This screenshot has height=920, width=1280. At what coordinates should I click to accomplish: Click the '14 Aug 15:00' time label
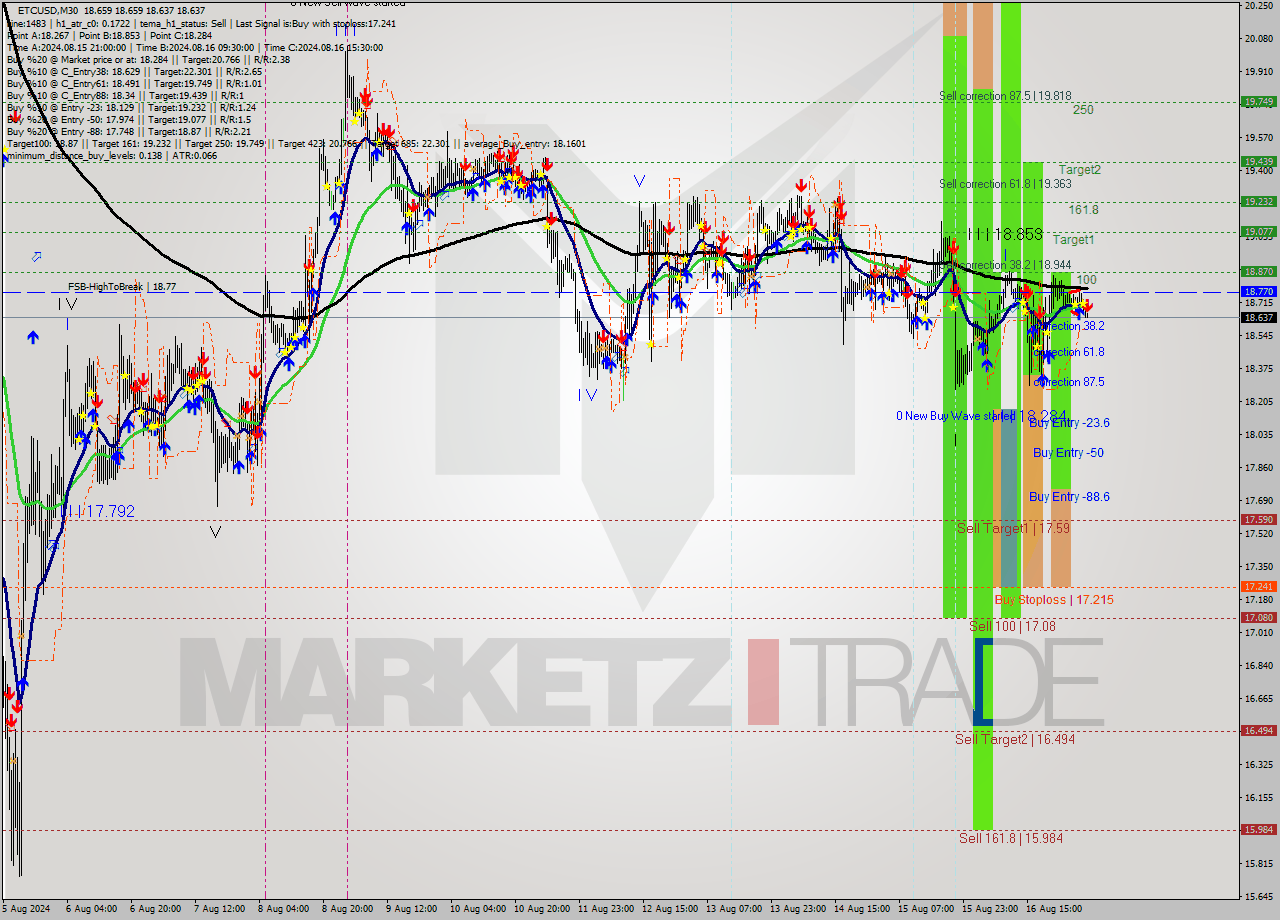(862, 909)
